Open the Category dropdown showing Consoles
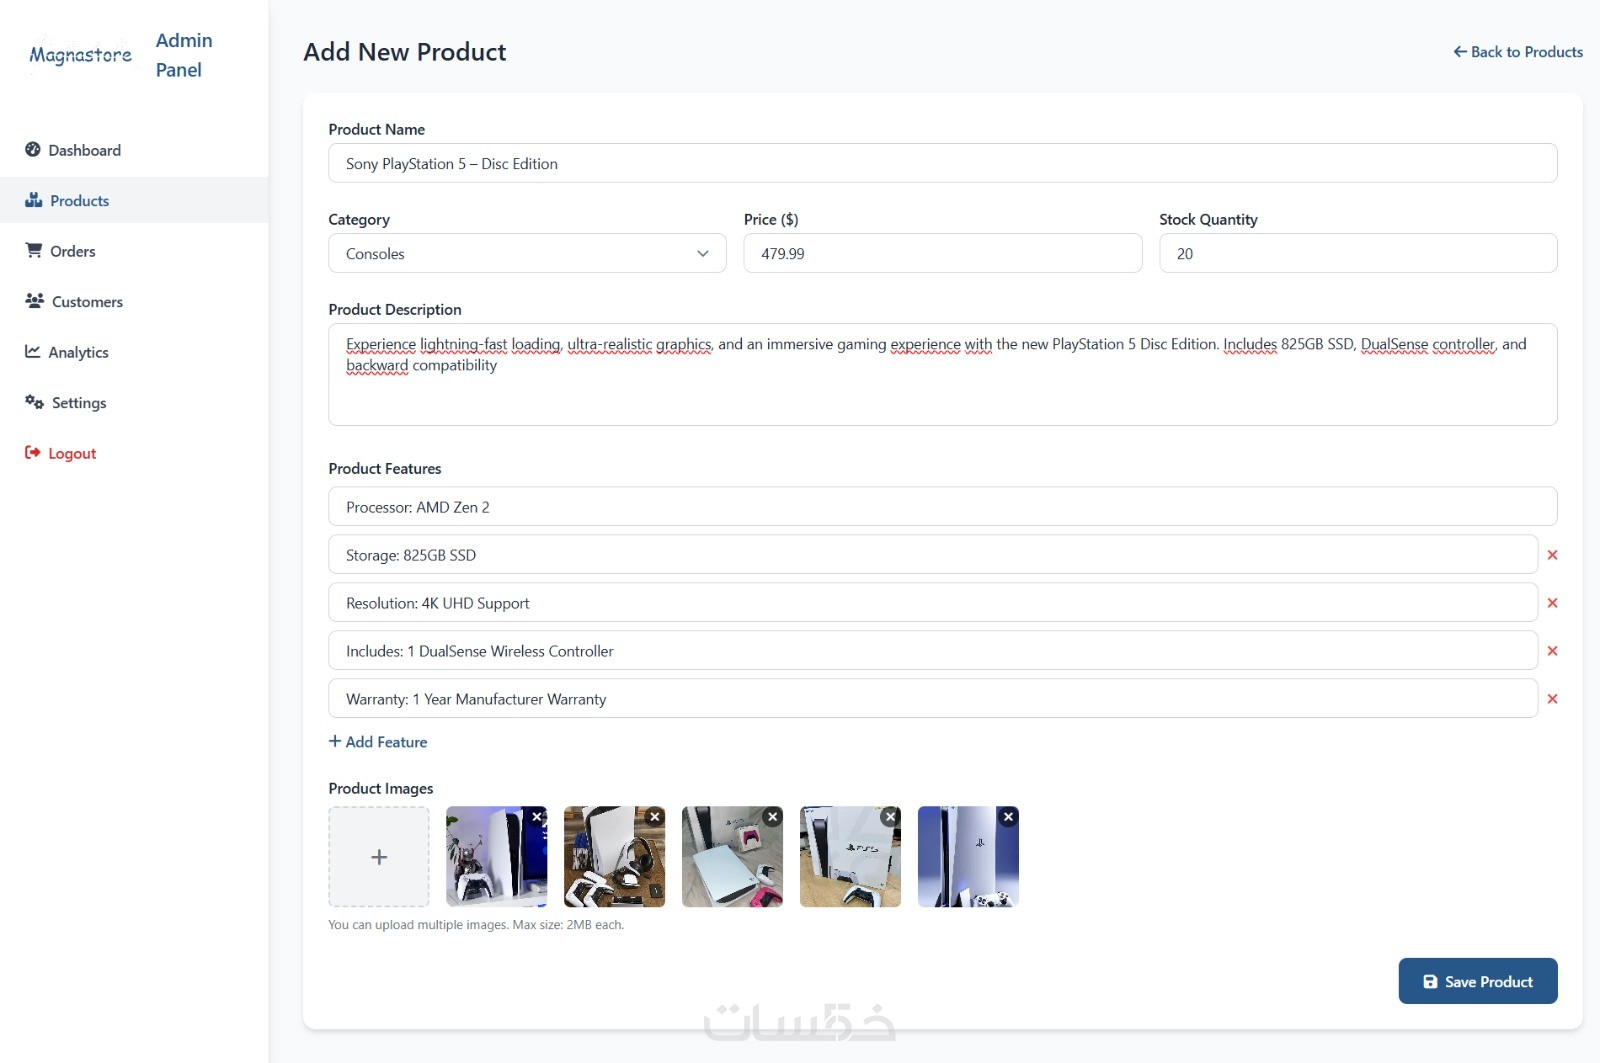Screen dimensions: 1600x1063 coord(527,254)
